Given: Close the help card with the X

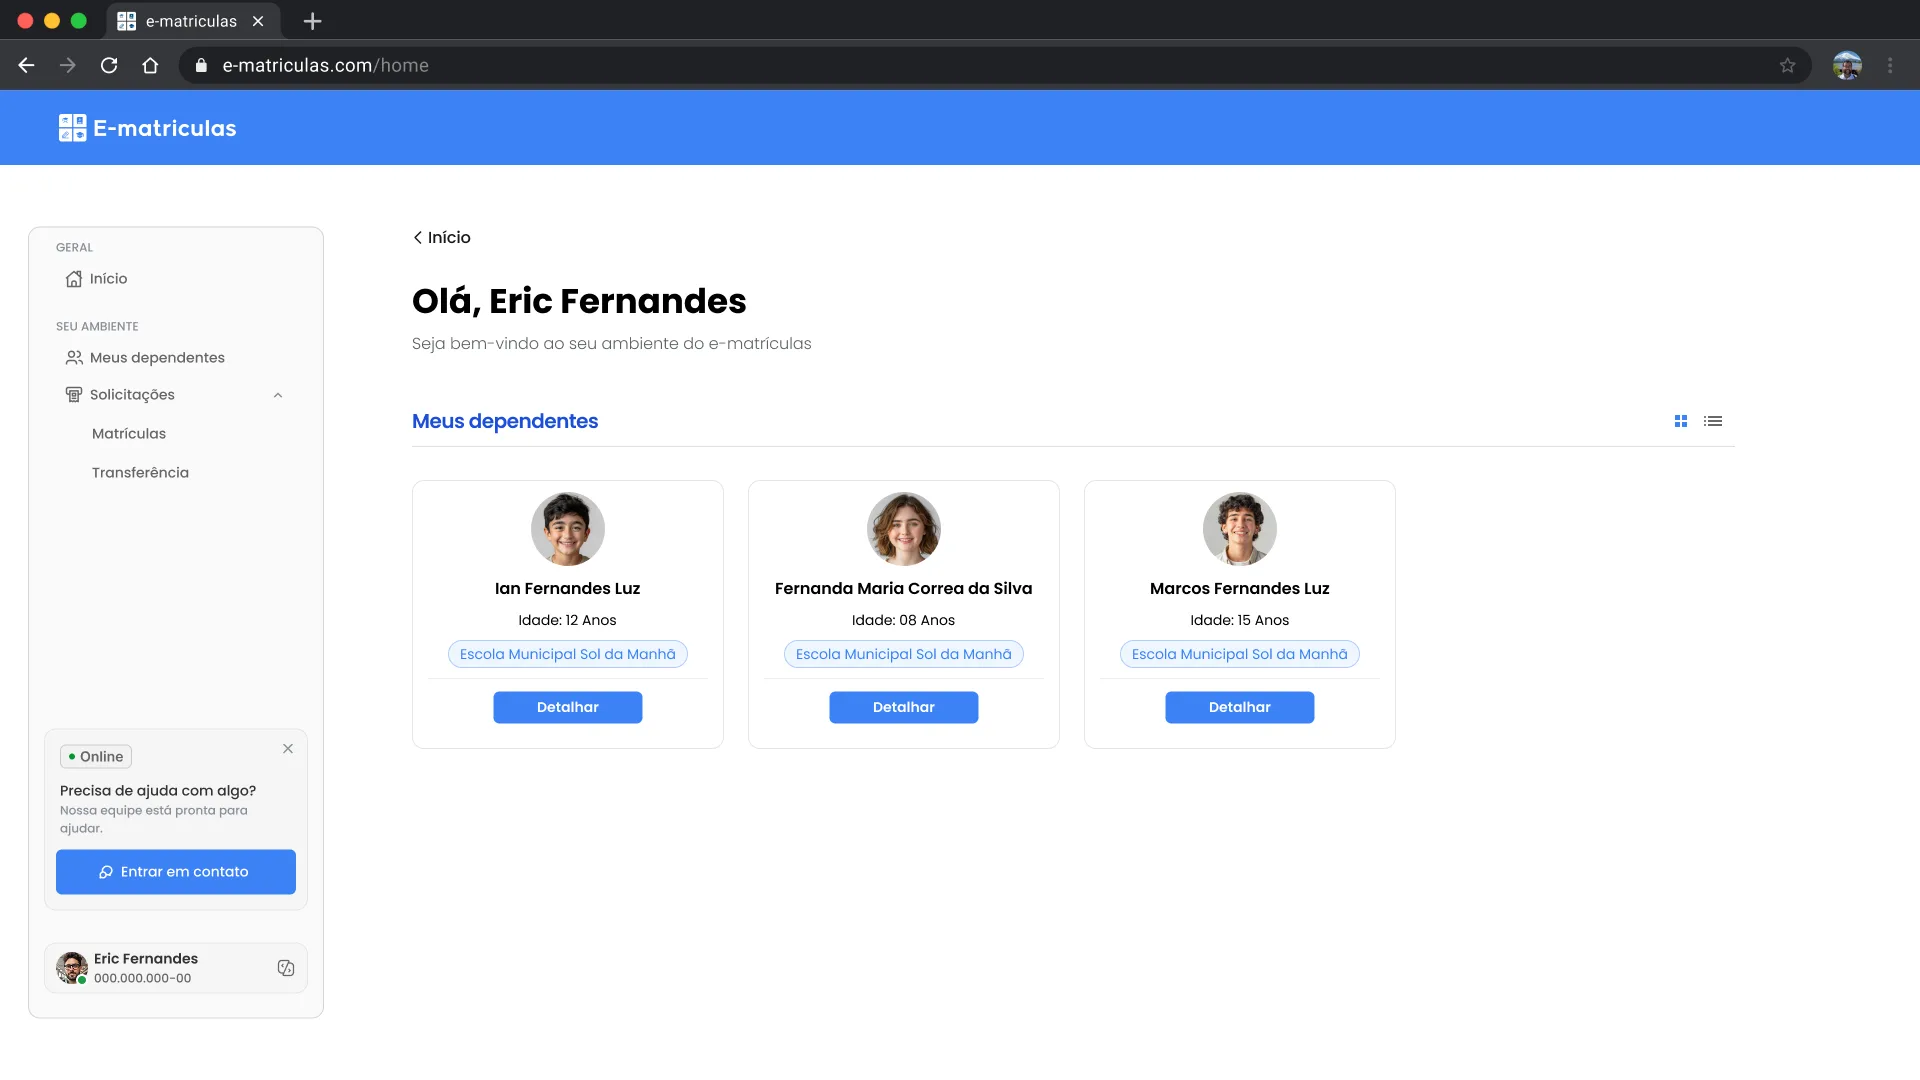Looking at the screenshot, I should click(288, 749).
